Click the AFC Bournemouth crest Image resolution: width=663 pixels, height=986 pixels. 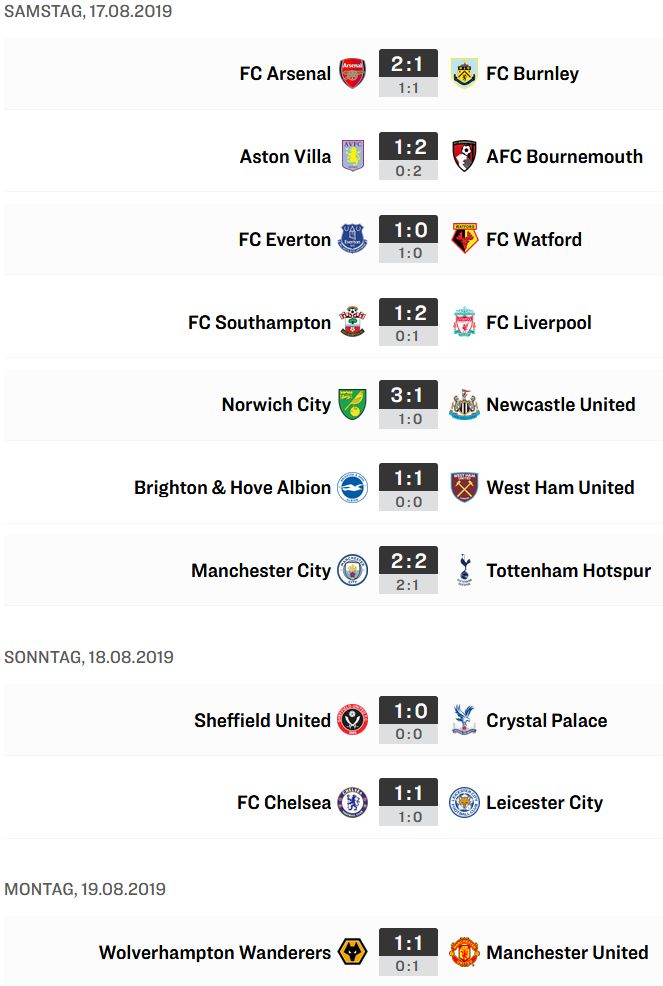pos(464,156)
